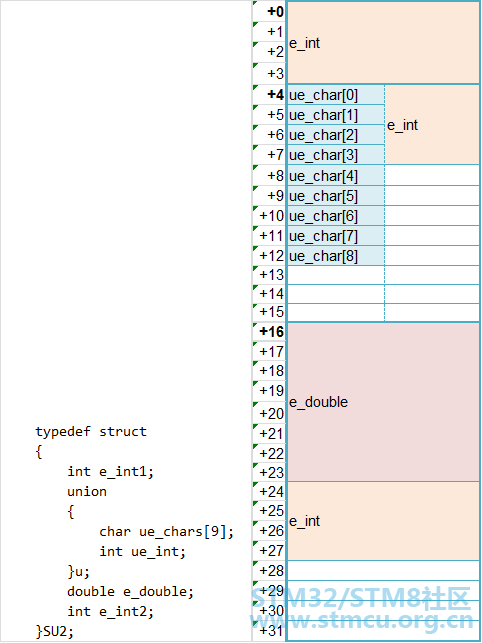Select the +4 bold offset cell
This screenshot has width=482, height=643.
click(x=270, y=95)
